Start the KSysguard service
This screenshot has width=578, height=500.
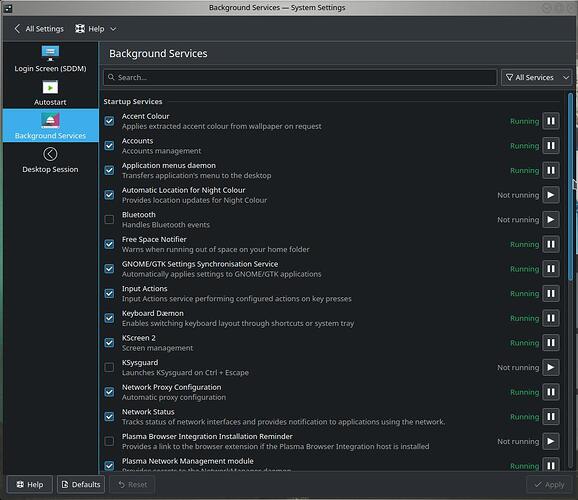click(x=551, y=367)
